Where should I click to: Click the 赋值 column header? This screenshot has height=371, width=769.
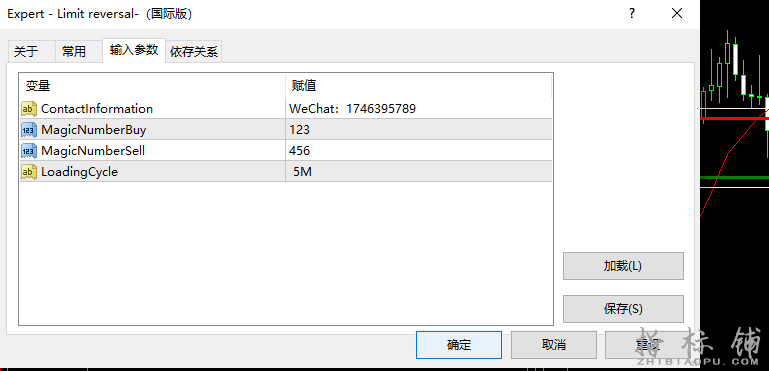point(418,86)
